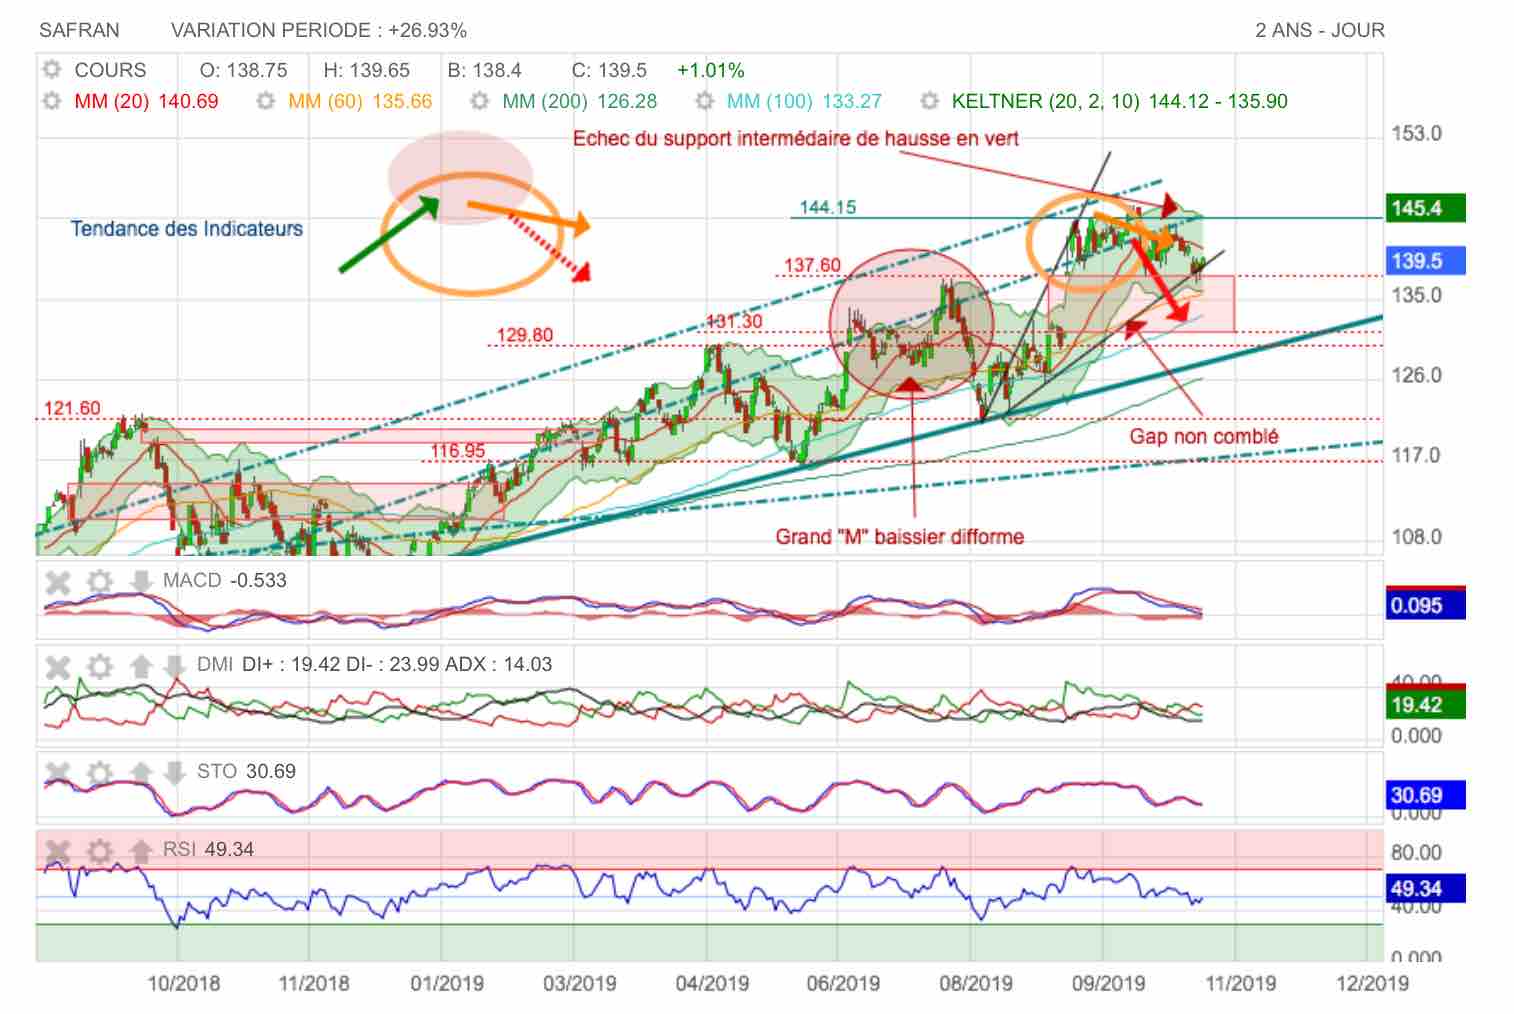Image resolution: width=1514 pixels, height=1014 pixels.
Task: Click the +1.01% daily change value
Action: tap(711, 70)
